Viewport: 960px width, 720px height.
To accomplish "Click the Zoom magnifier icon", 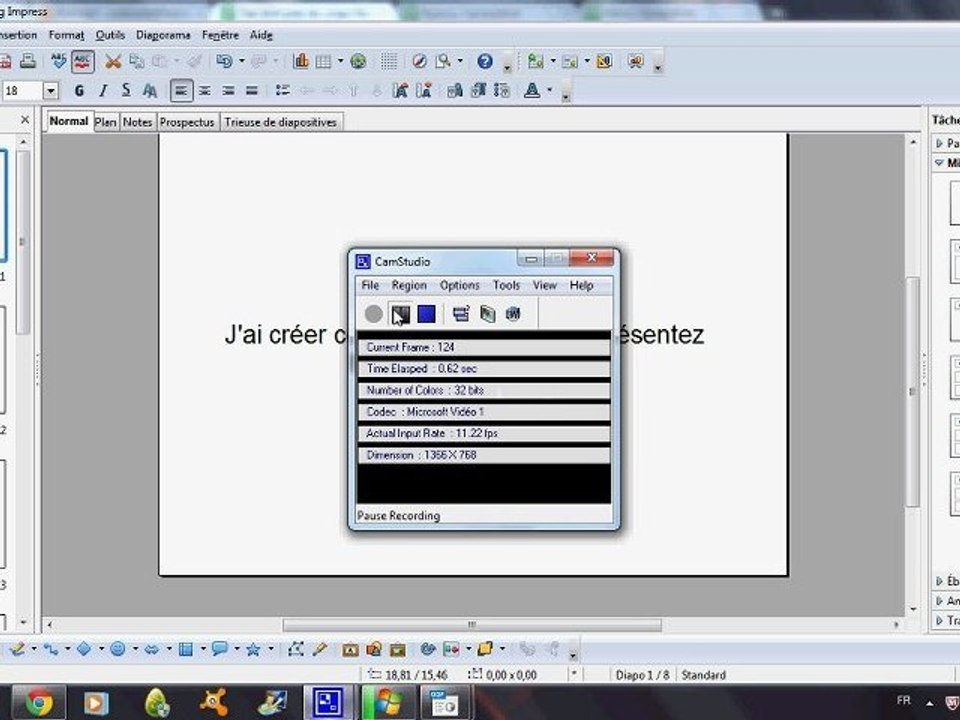I will tap(443, 61).
